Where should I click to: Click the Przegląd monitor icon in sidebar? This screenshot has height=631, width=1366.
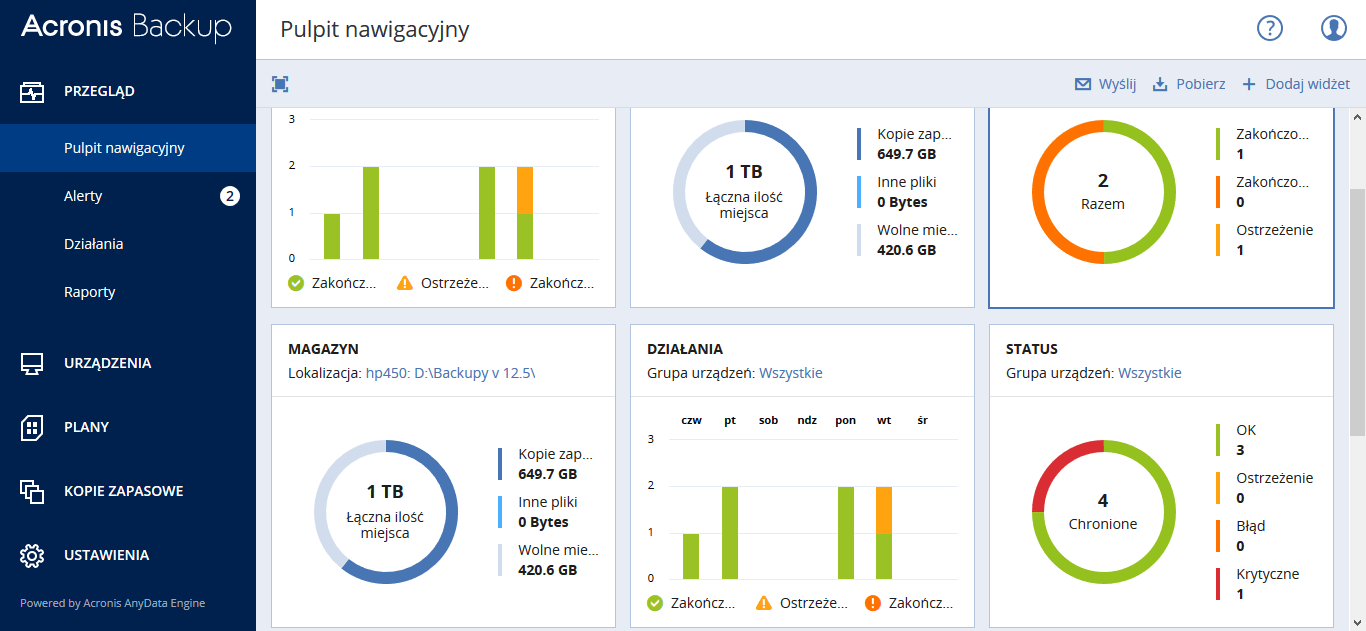tap(33, 92)
